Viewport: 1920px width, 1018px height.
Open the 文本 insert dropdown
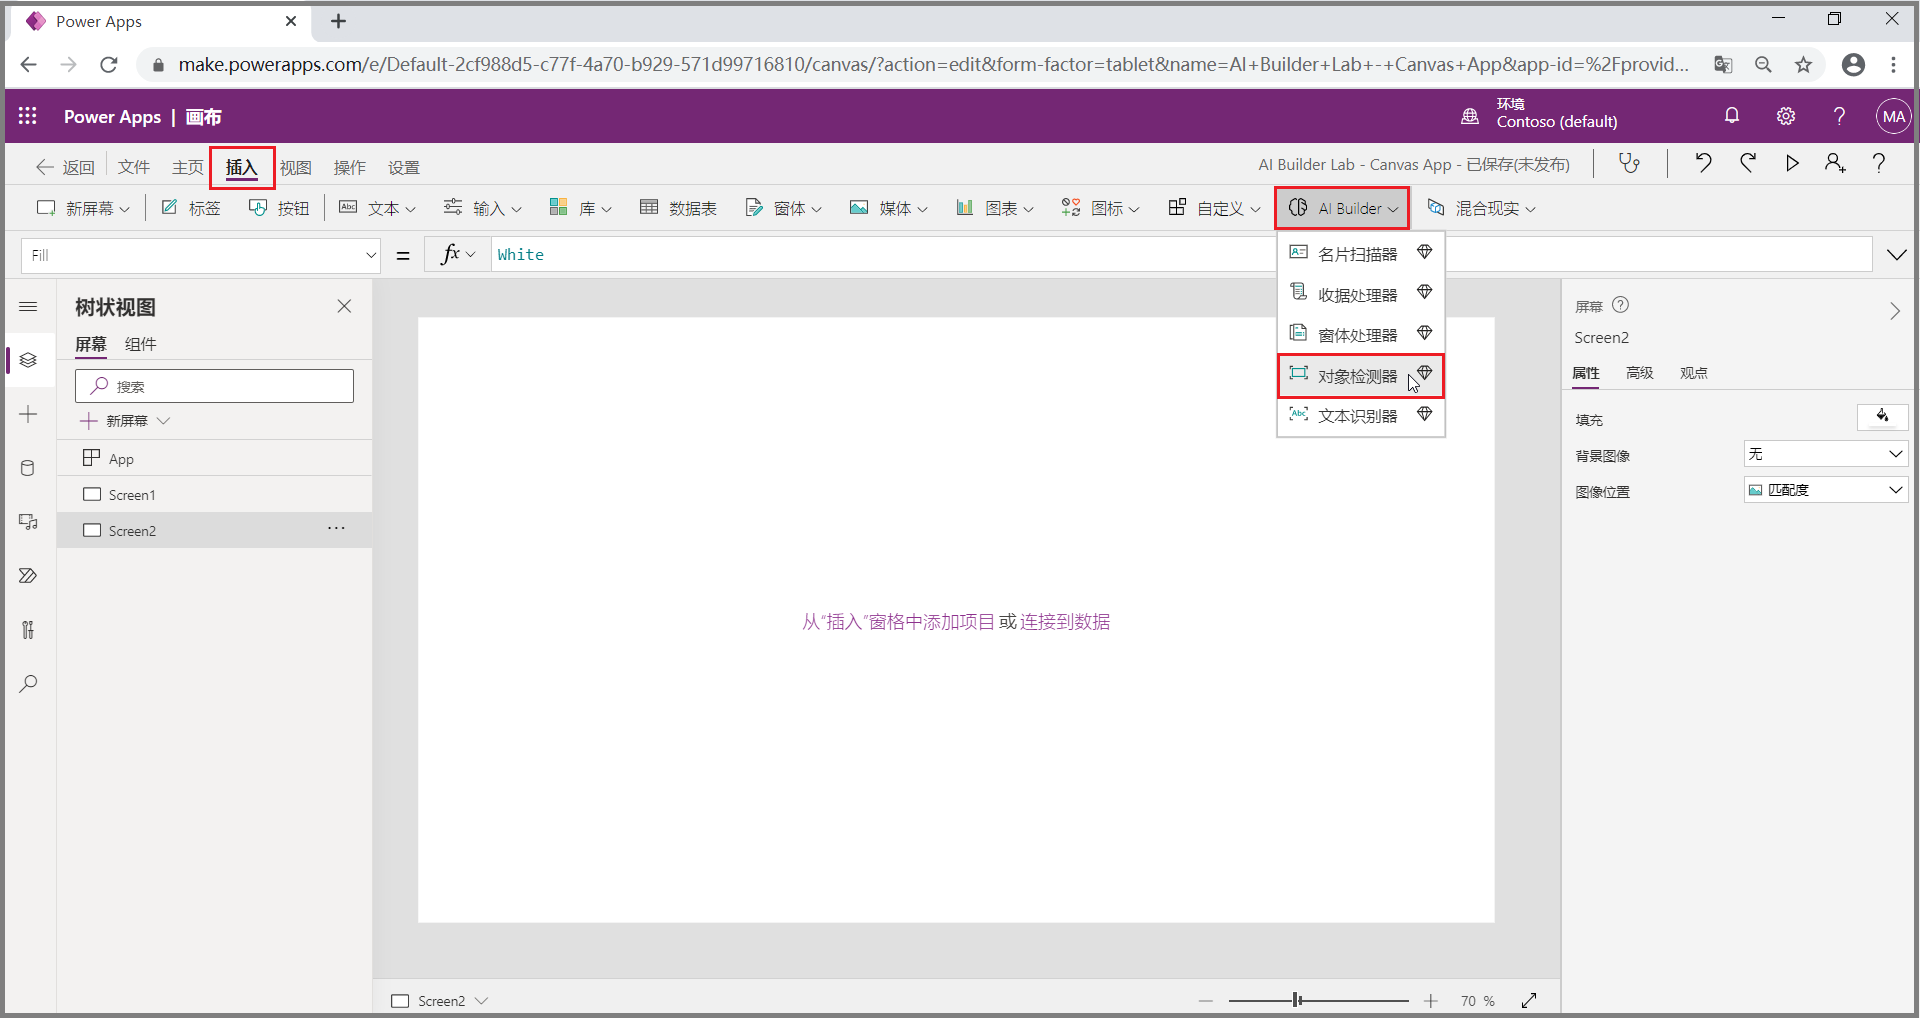click(377, 208)
